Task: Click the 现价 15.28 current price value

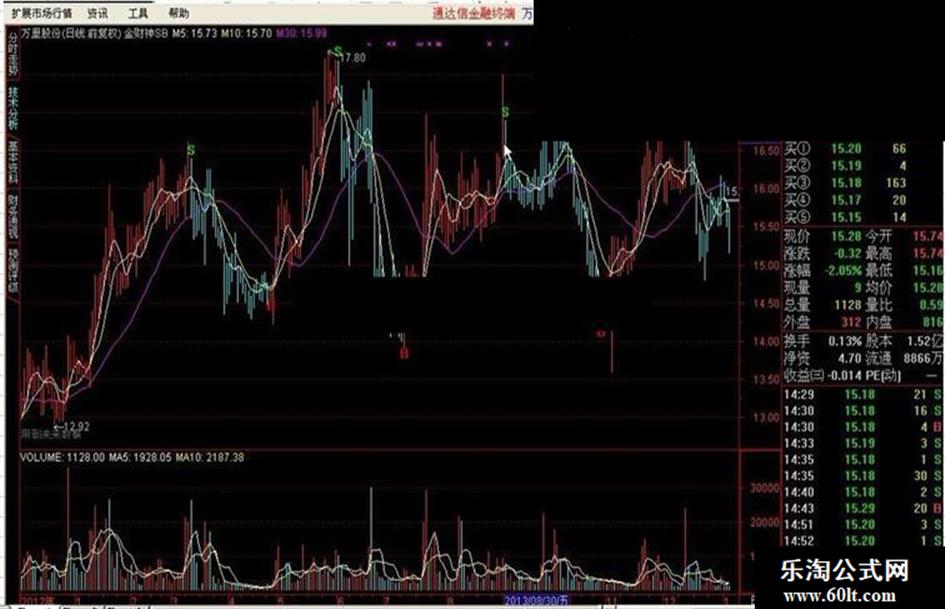Action: click(846, 236)
